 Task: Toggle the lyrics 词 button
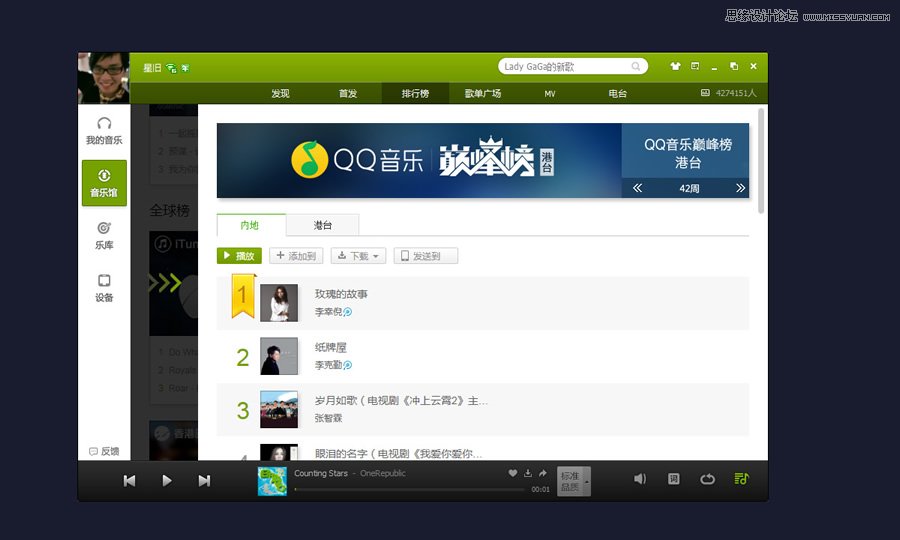(674, 479)
